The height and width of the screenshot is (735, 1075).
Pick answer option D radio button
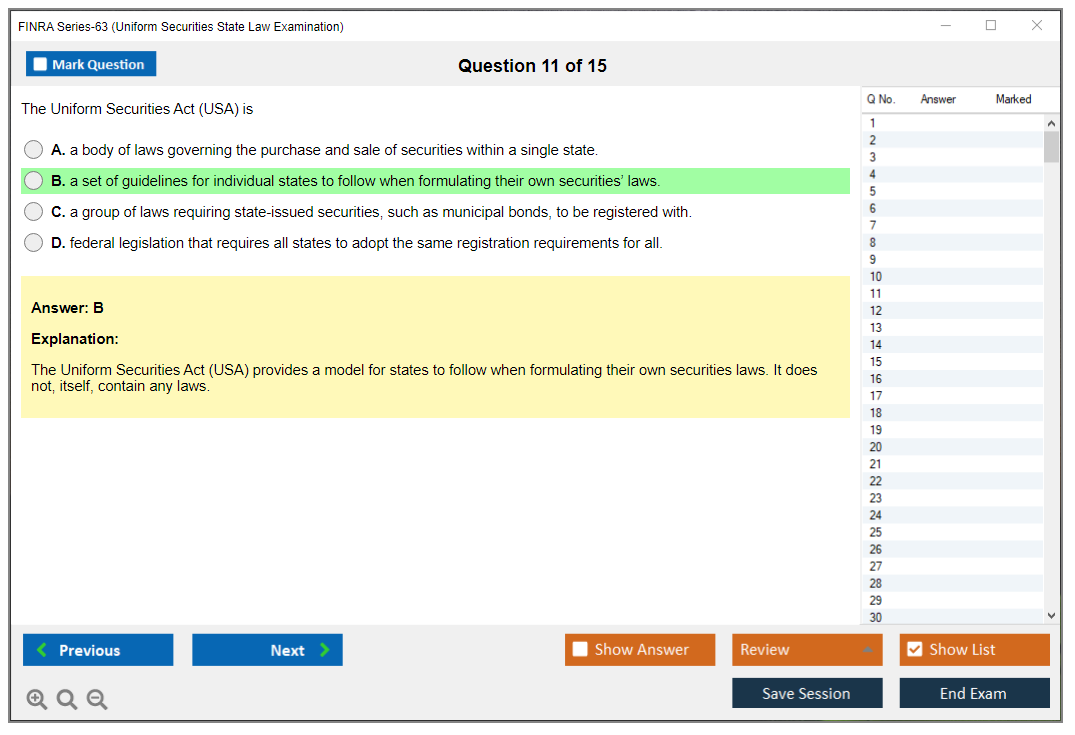click(x=34, y=243)
